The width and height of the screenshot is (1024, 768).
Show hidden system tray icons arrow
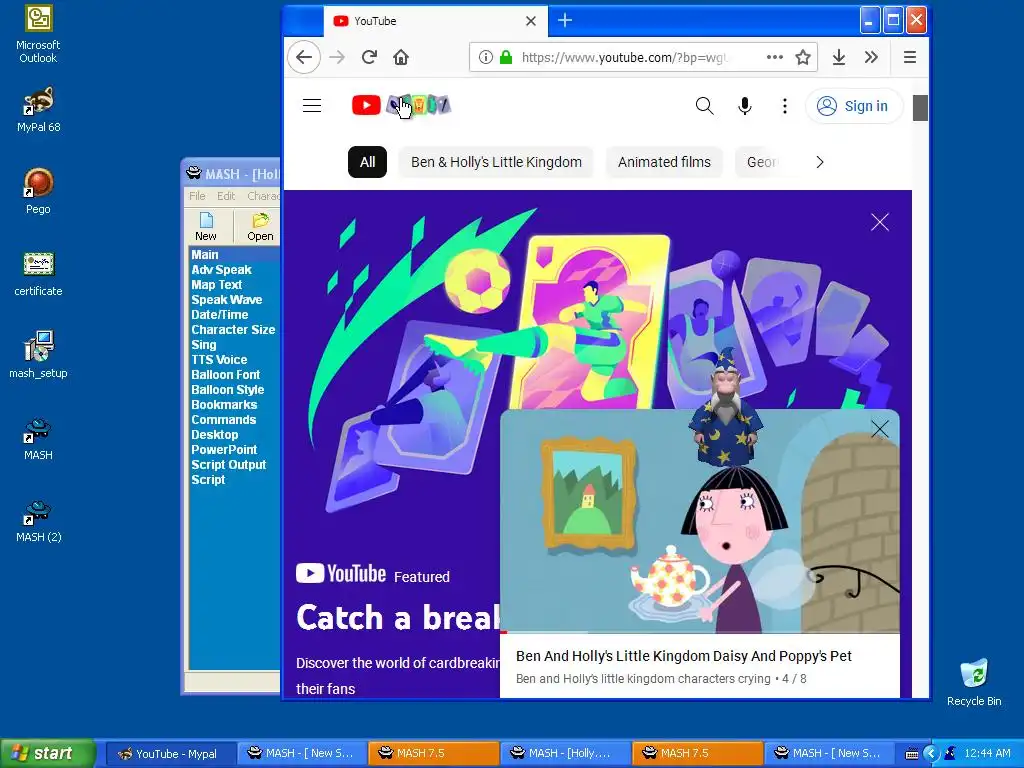(931, 754)
